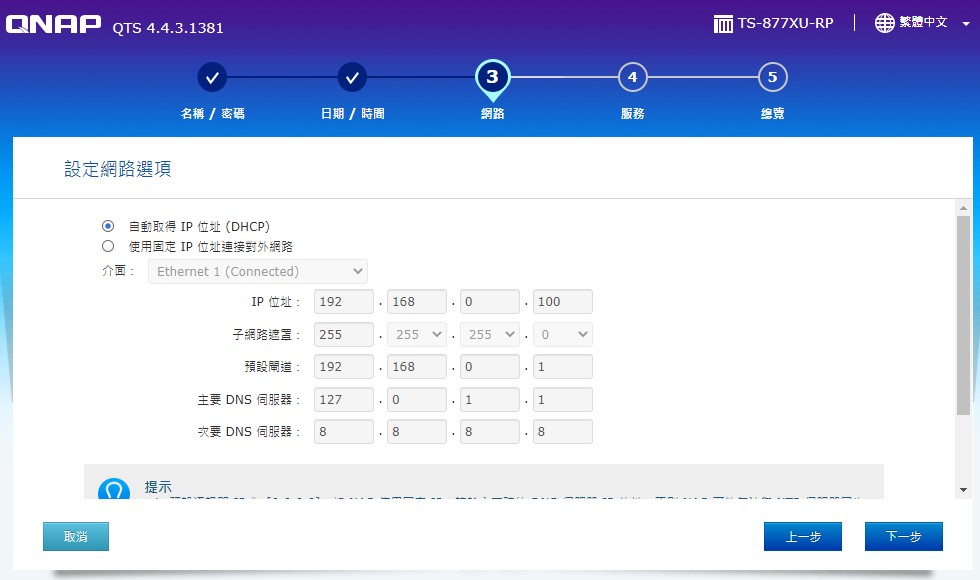Click the QNAP logo

point(53,24)
